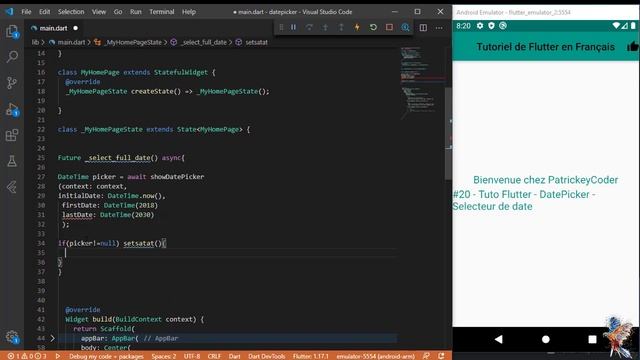Open the Testing flask view

pyautogui.click(x=12, y=161)
